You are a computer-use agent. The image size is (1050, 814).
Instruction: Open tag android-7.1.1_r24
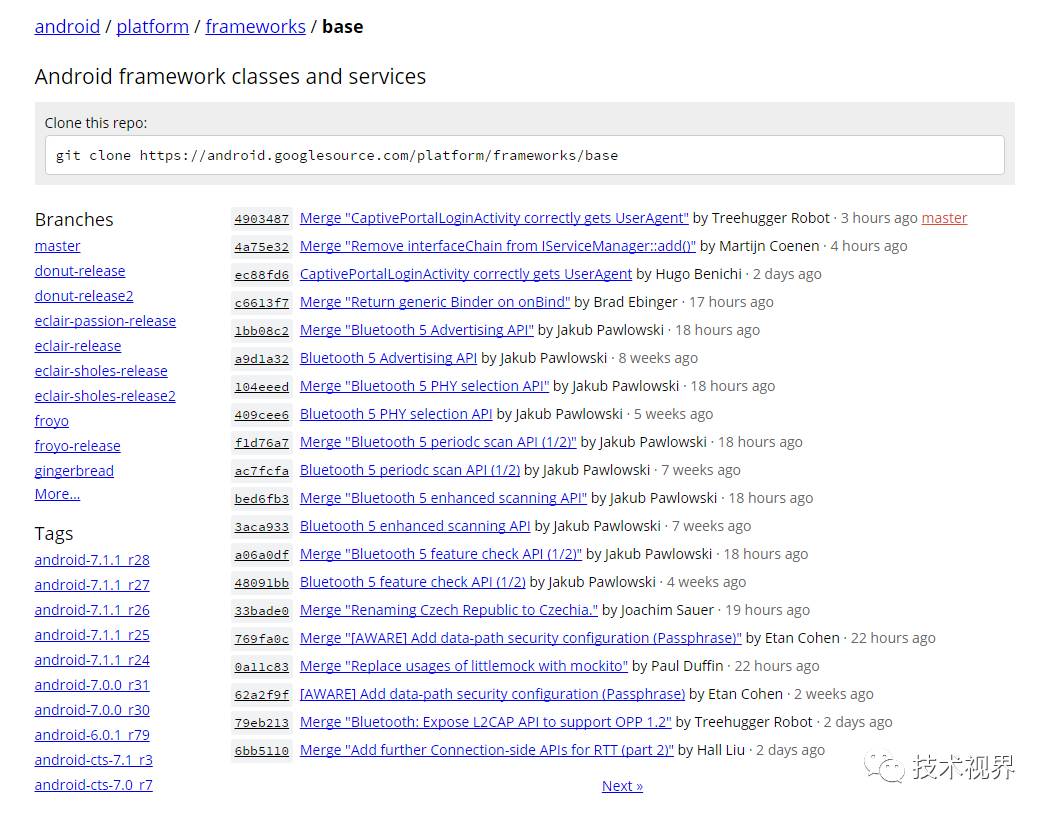point(92,660)
